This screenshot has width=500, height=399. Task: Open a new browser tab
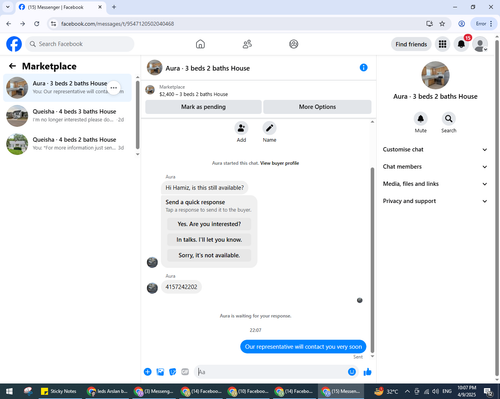tap(114, 7)
